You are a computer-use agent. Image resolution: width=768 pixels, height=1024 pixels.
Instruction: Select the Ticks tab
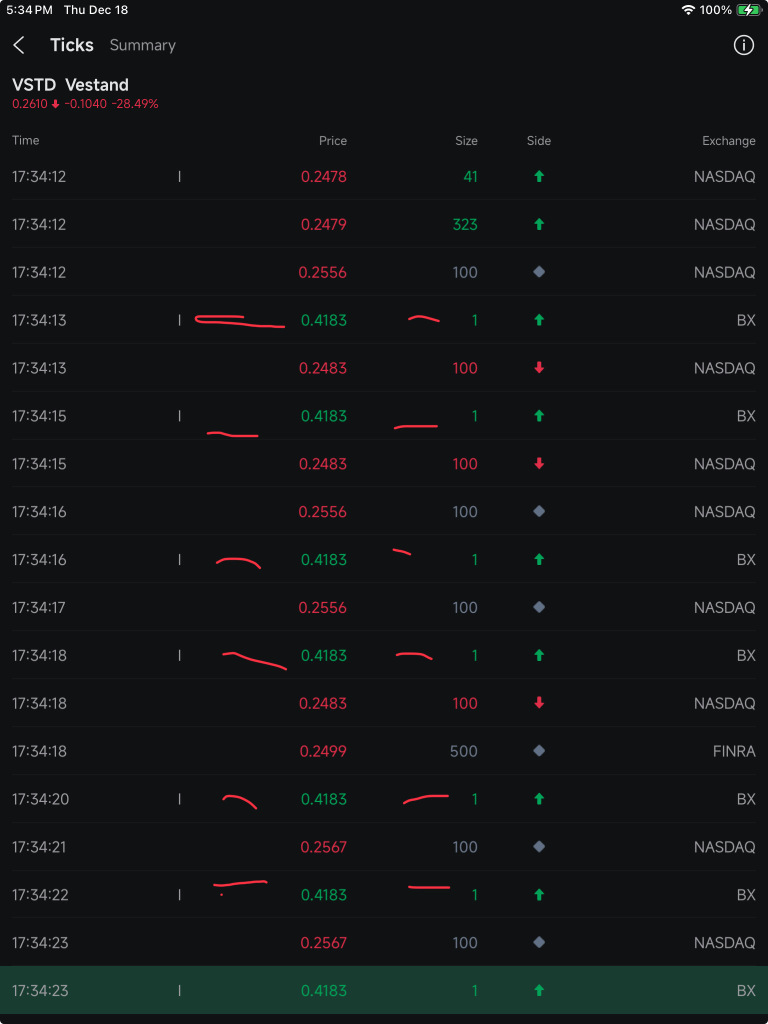coord(72,45)
